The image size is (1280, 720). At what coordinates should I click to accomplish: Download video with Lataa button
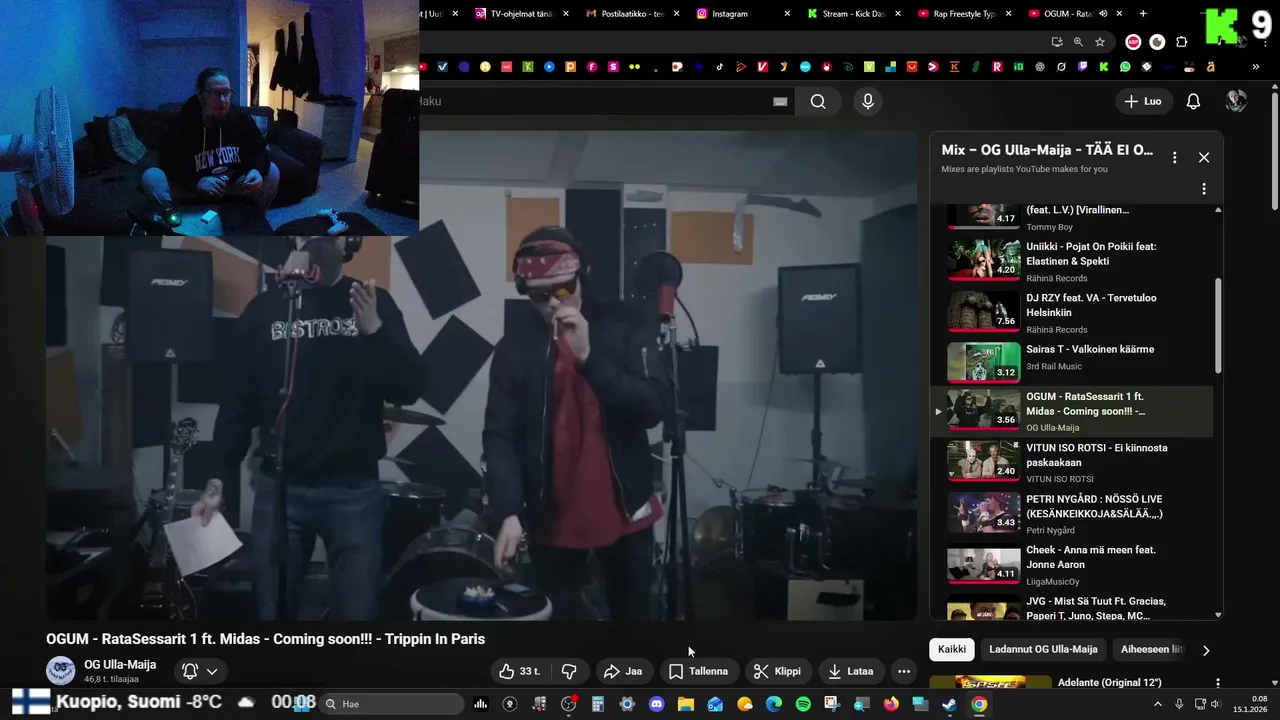(851, 671)
